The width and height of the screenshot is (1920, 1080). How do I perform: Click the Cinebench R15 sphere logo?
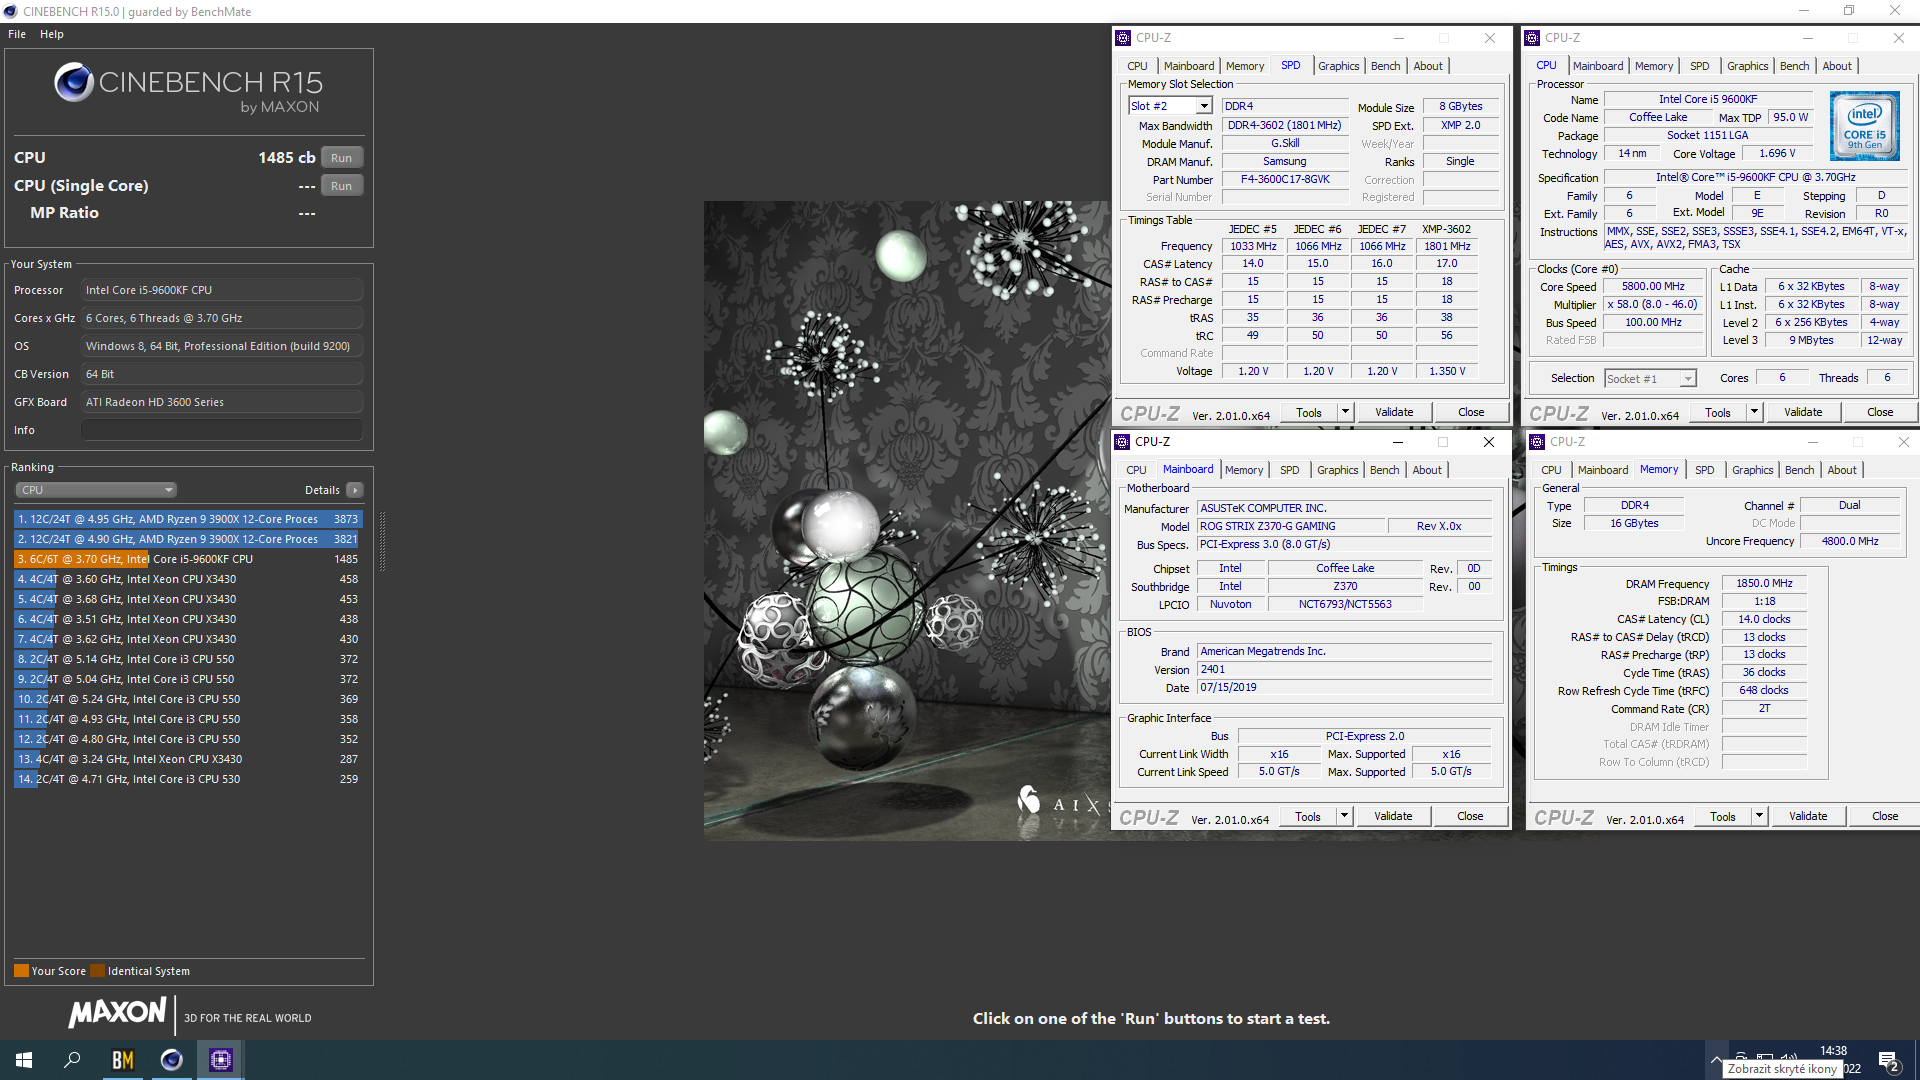coord(74,82)
